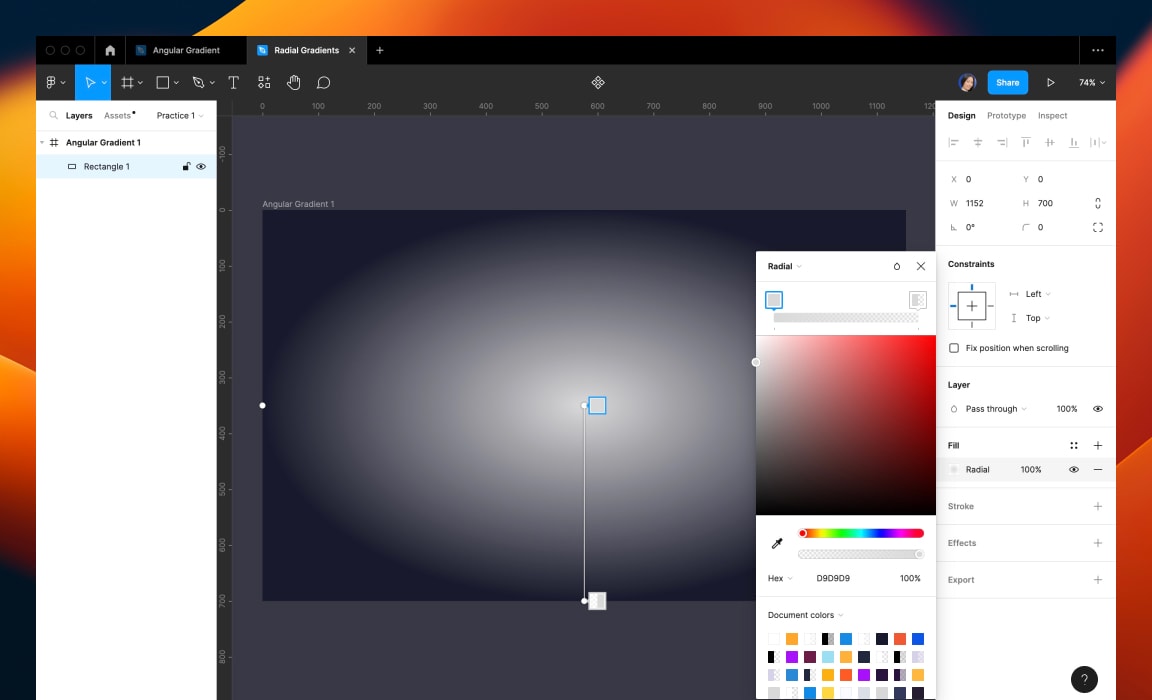Enable Fix position when scrolling
1152x700 pixels.
click(x=952, y=348)
